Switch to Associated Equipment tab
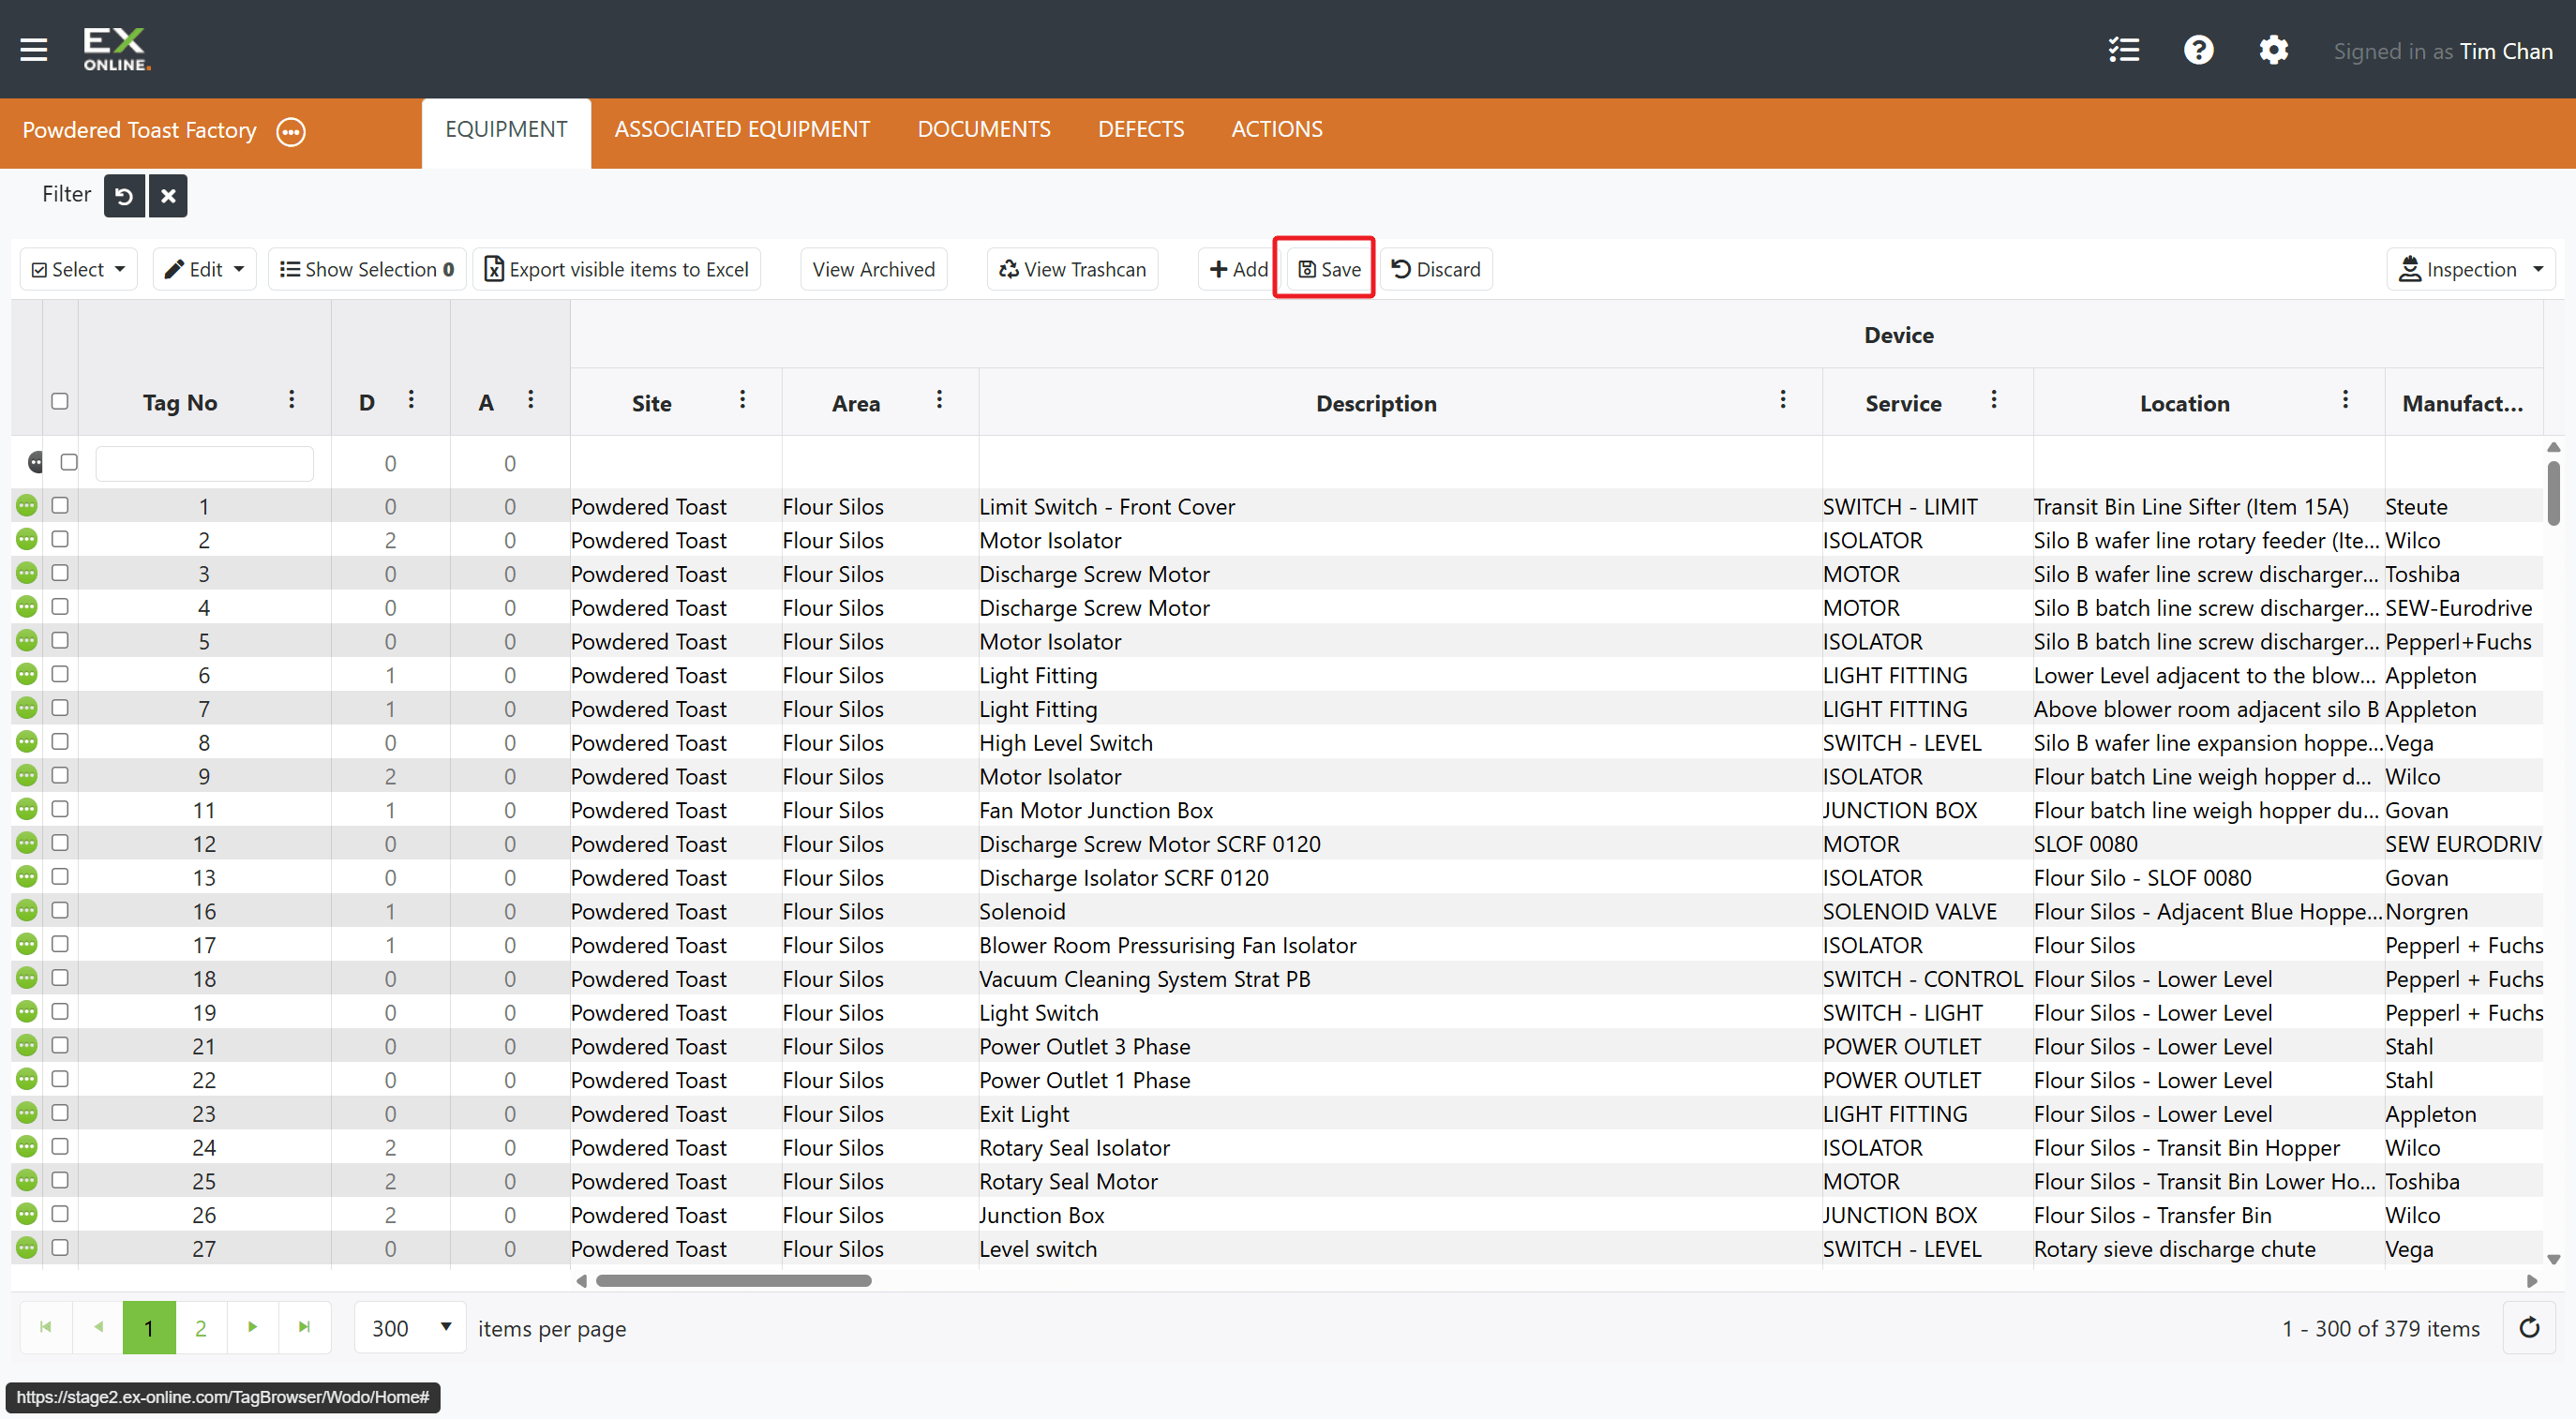Viewport: 2576px width, 1419px height. point(742,129)
